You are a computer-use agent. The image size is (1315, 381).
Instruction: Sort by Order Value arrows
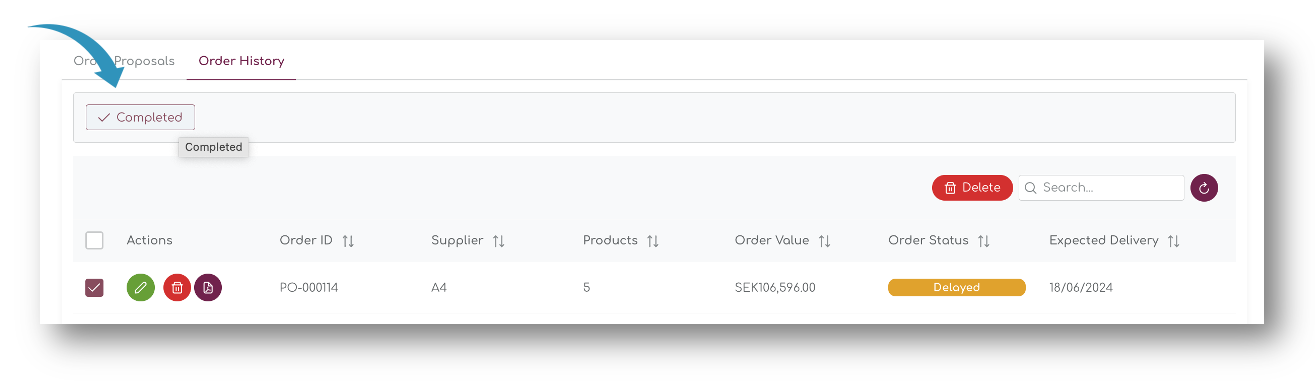pos(824,241)
